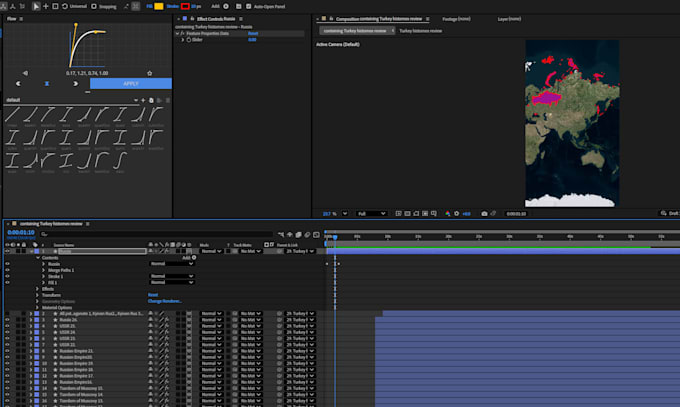The height and width of the screenshot is (407, 680).
Task: Click the graph editor icon in timeline header
Action: tap(316, 235)
